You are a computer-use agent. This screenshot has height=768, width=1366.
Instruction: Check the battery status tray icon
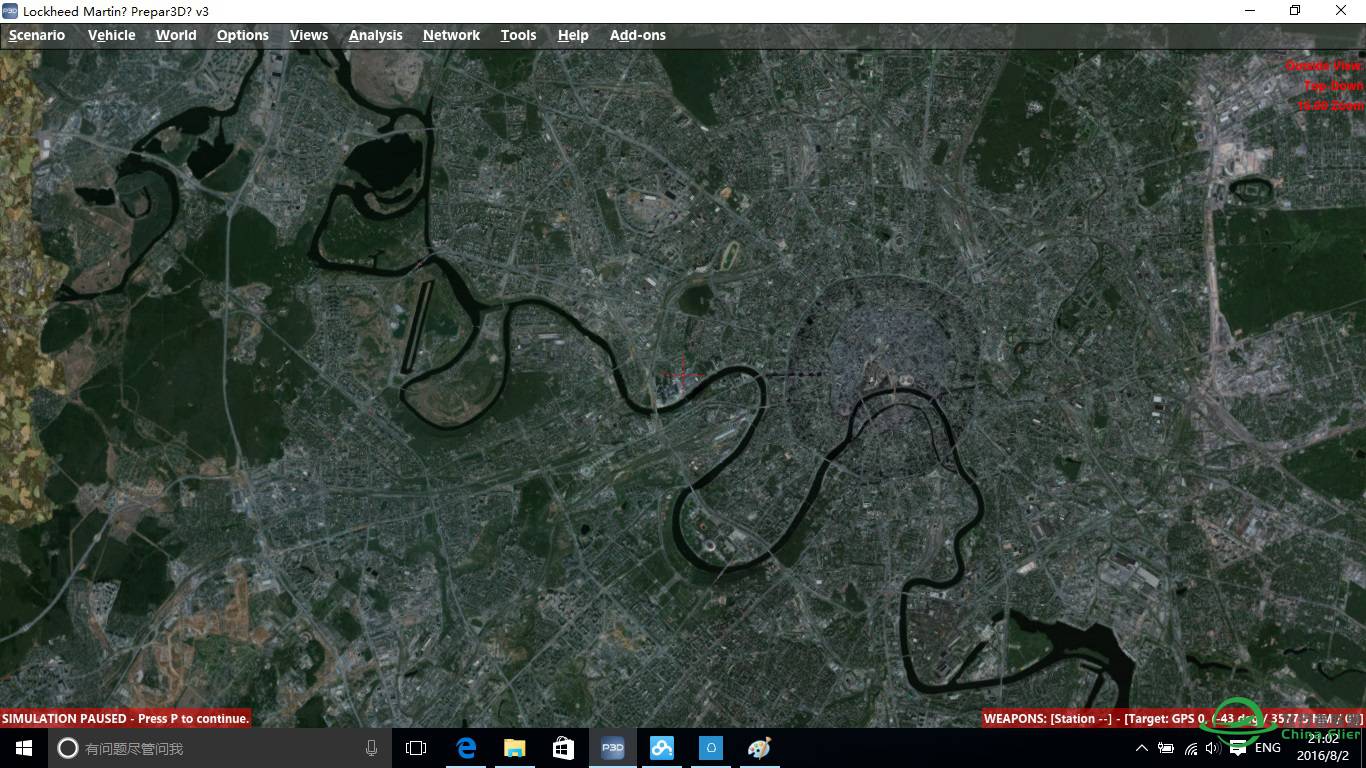[1165, 747]
